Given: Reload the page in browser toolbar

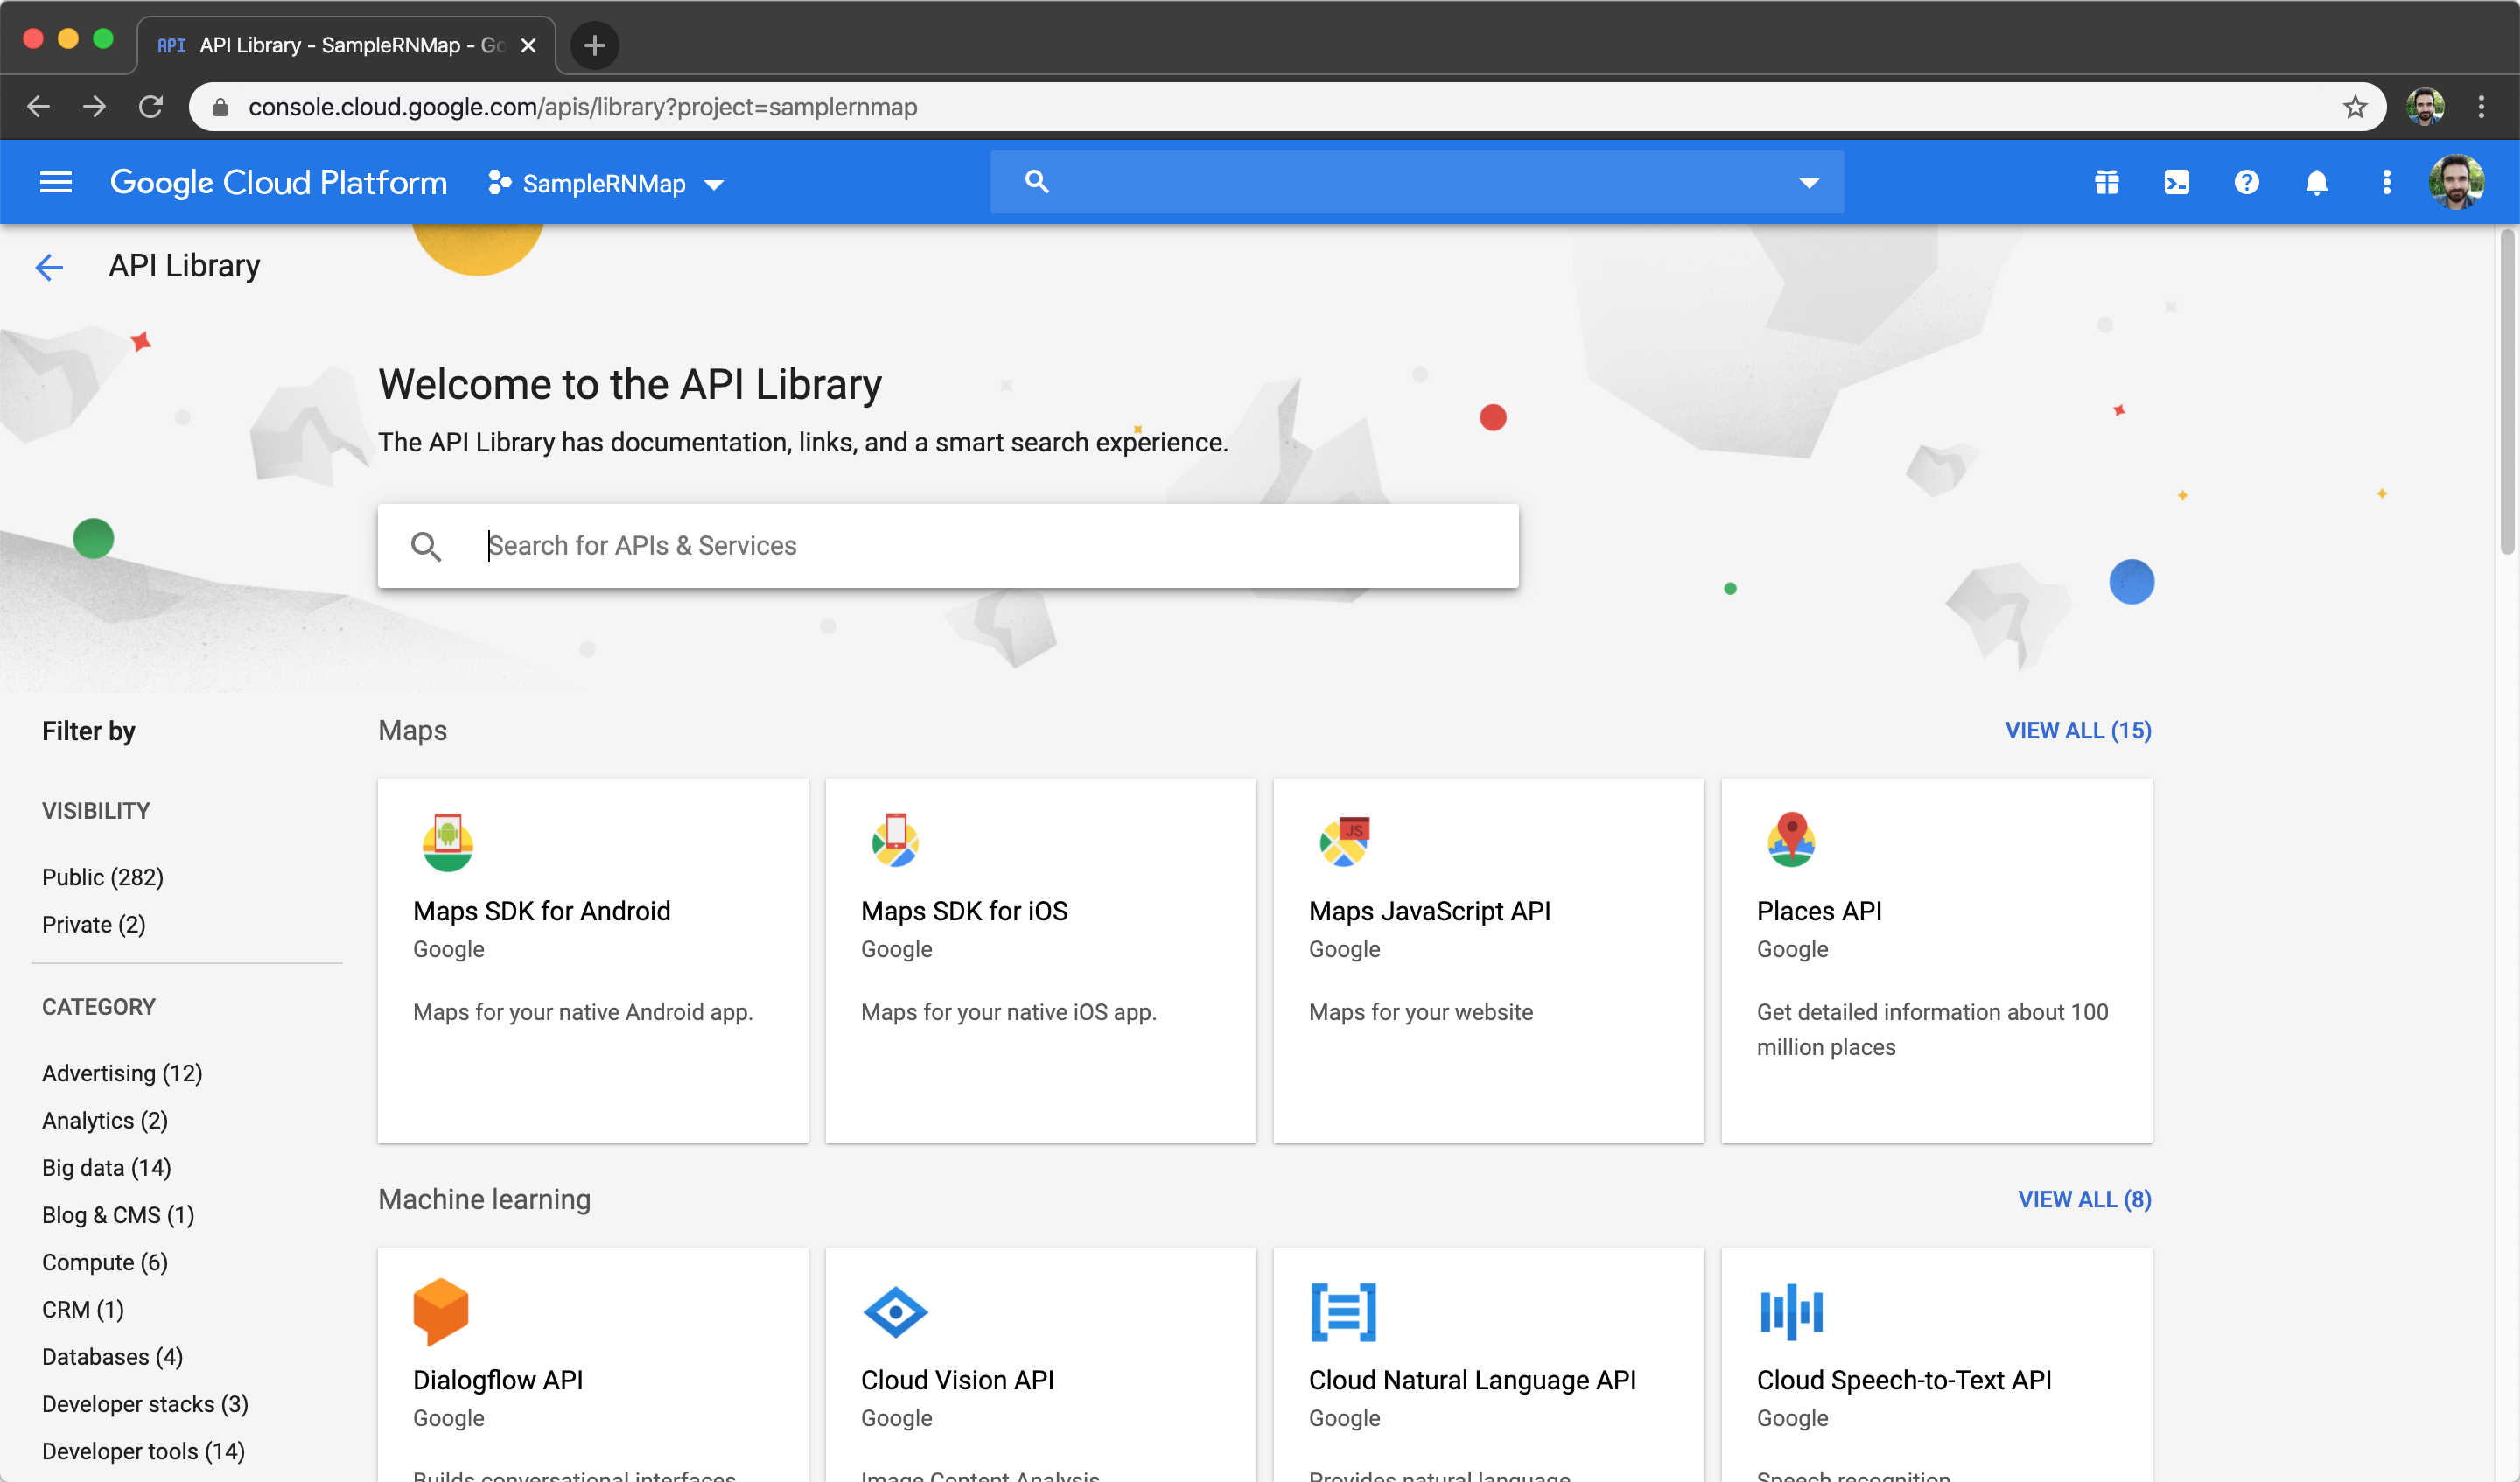Looking at the screenshot, I should [151, 107].
